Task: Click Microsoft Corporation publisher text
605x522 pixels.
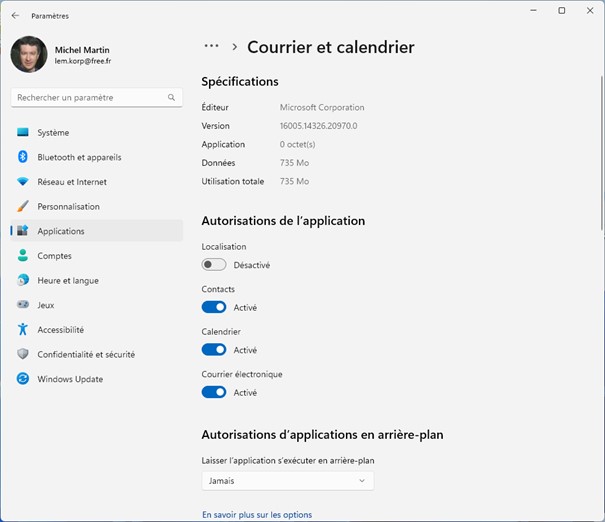Action: 322,107
